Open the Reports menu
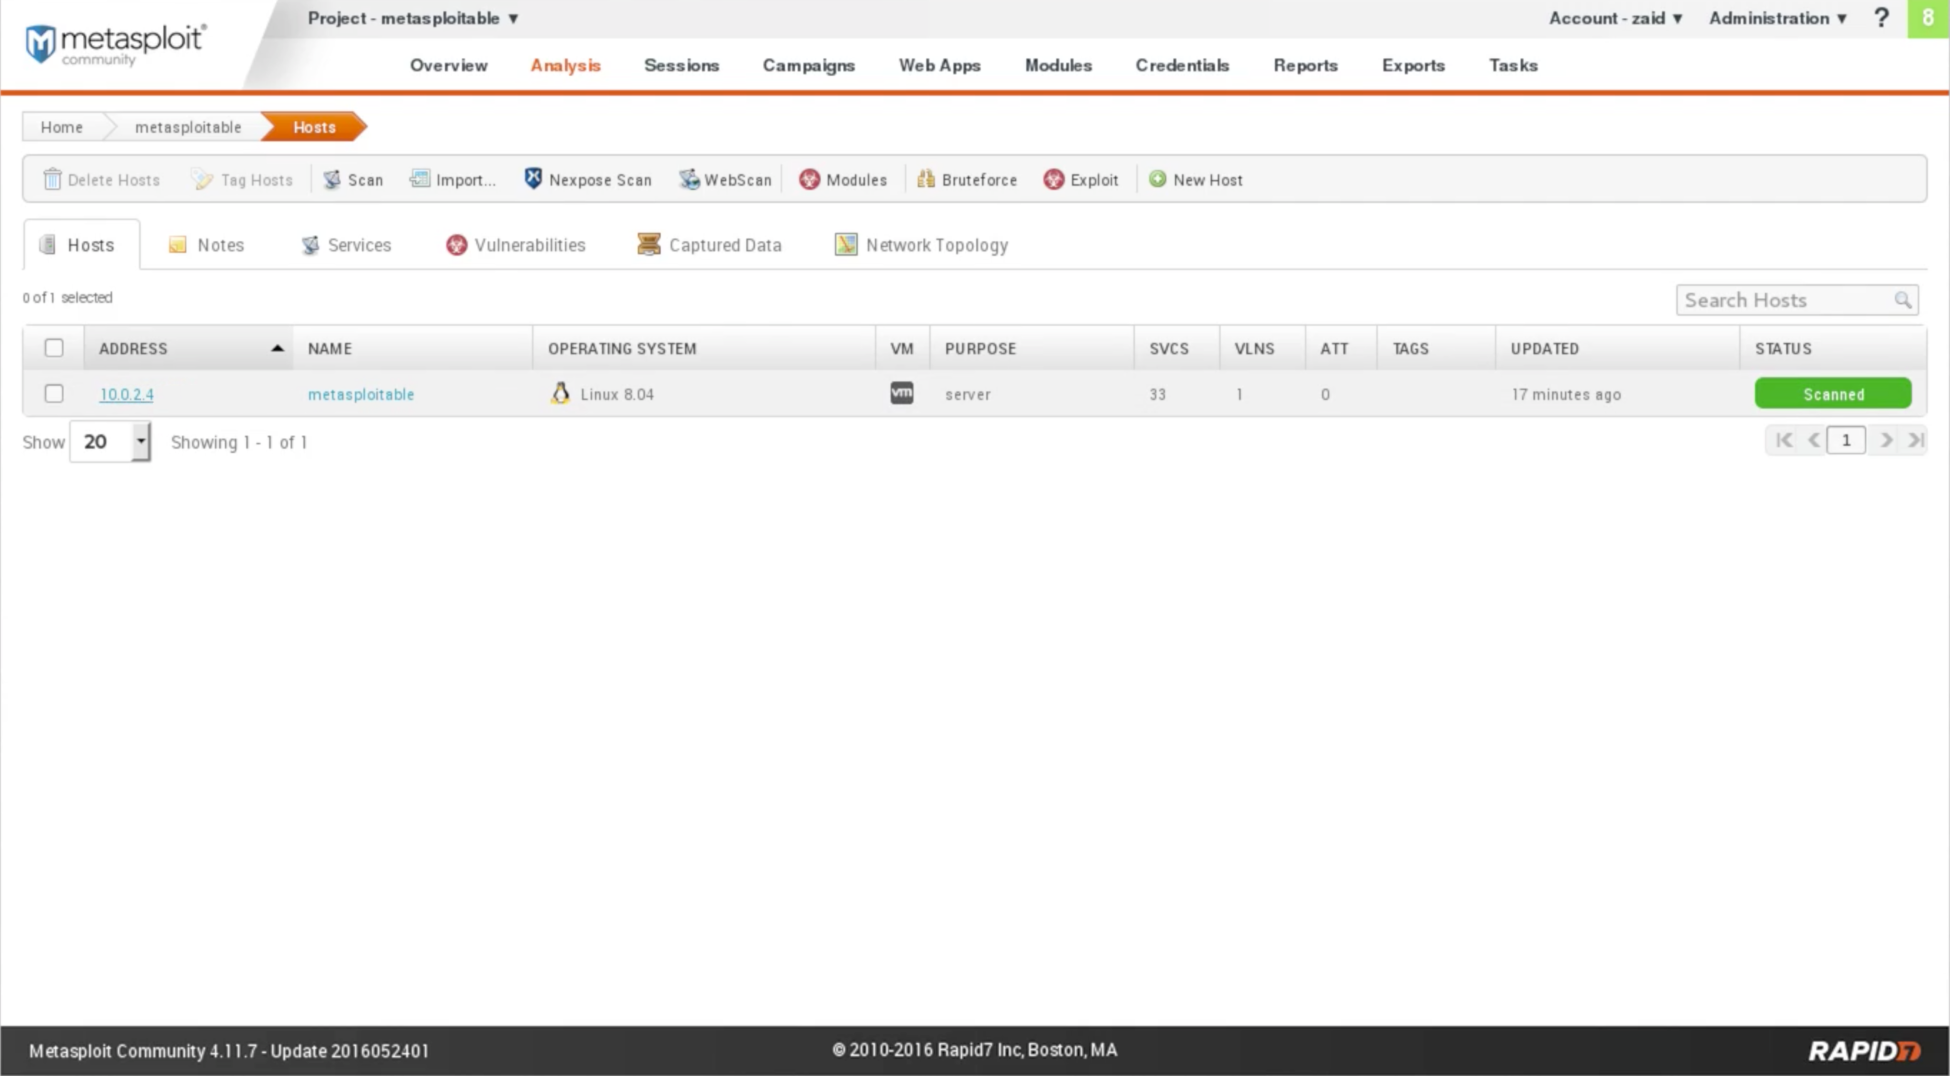This screenshot has width=1950, height=1076. (x=1305, y=65)
